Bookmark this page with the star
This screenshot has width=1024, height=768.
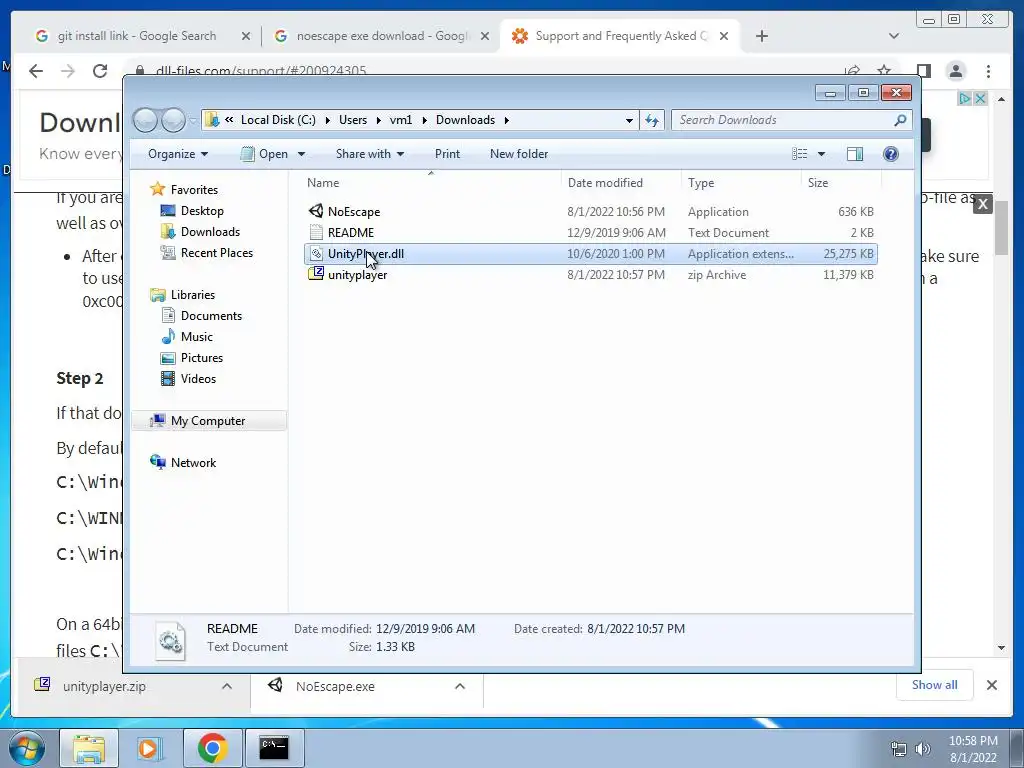coord(884,71)
